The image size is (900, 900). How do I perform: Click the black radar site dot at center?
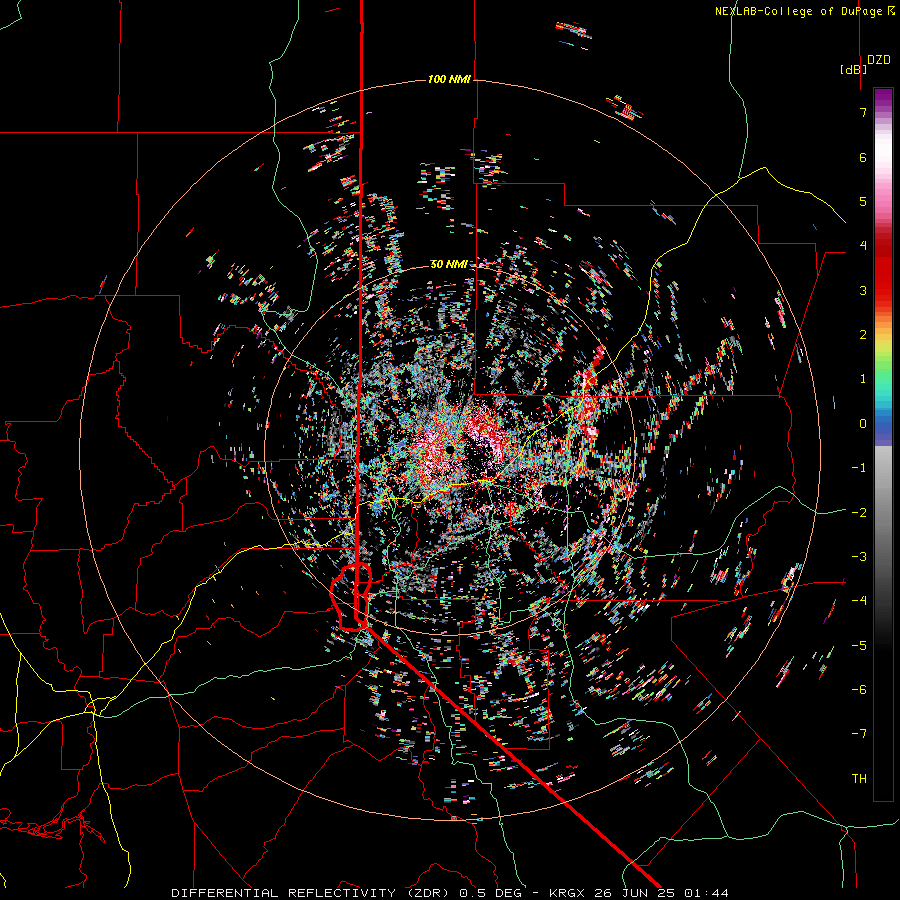[449, 448]
